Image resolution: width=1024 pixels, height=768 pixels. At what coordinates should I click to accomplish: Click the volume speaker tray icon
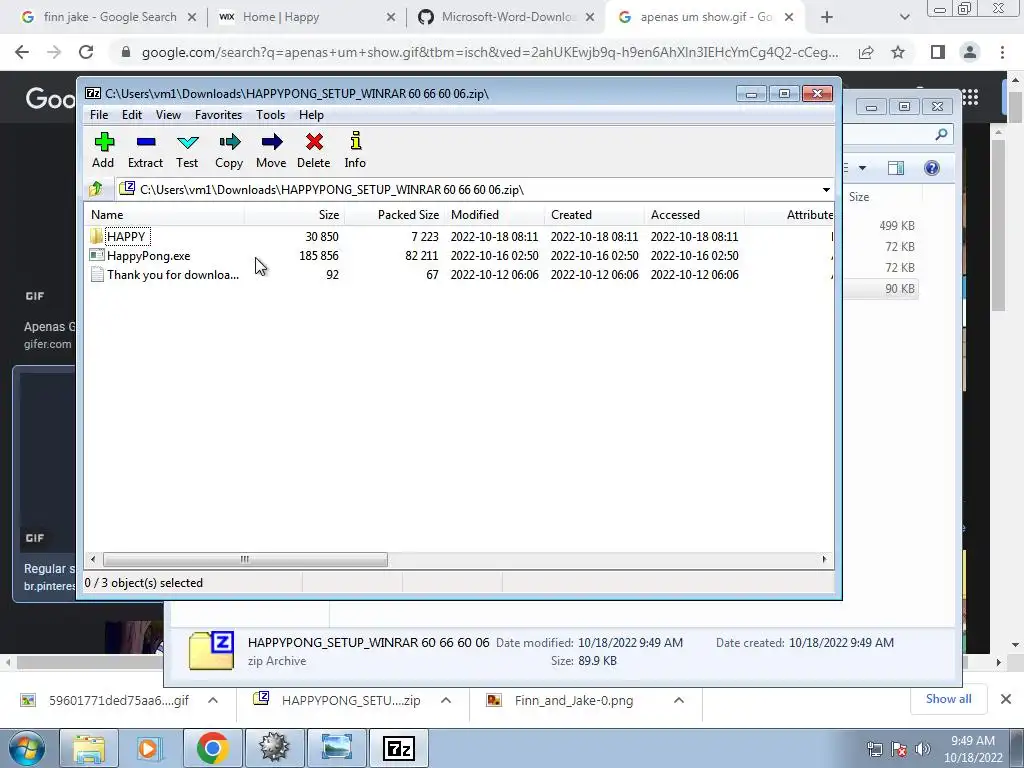coord(922,749)
